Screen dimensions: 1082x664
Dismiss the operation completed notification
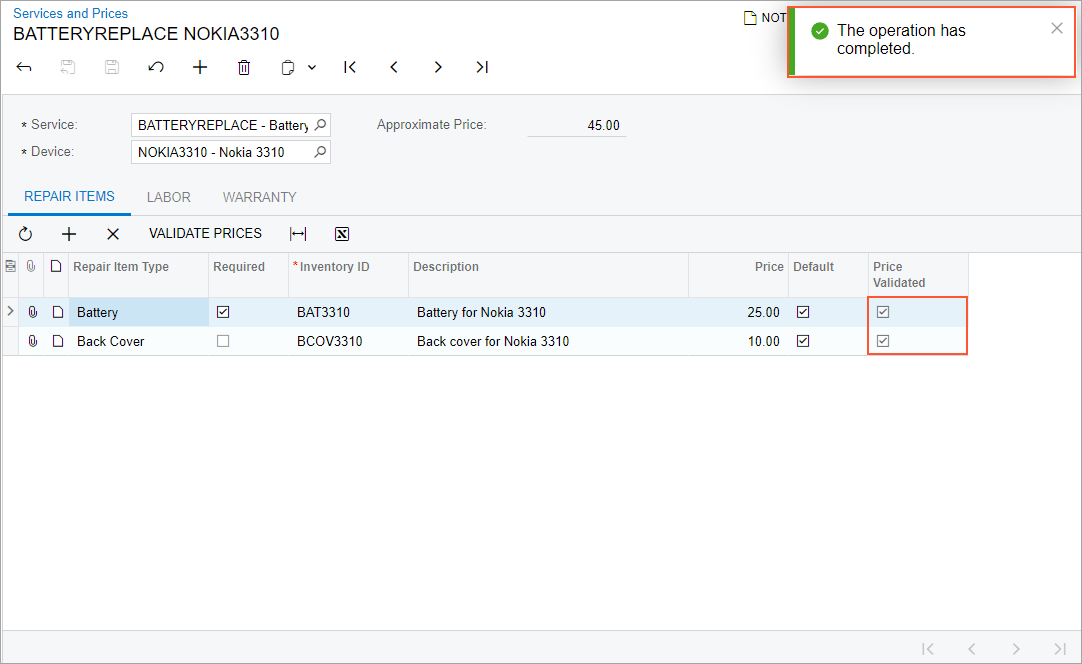point(1057,28)
